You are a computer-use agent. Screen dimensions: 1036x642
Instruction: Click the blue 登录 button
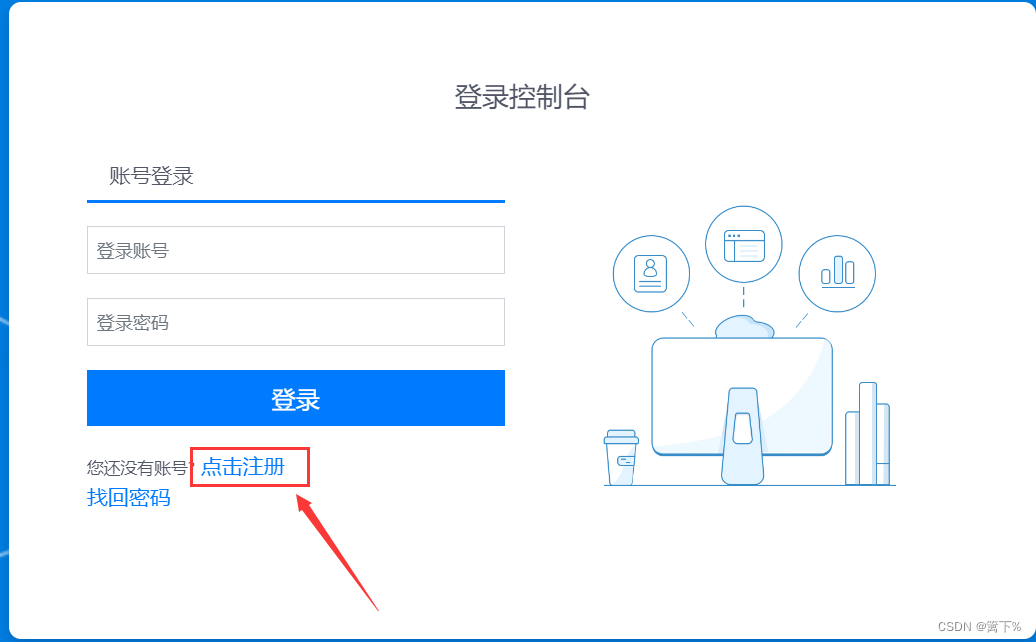(x=296, y=398)
